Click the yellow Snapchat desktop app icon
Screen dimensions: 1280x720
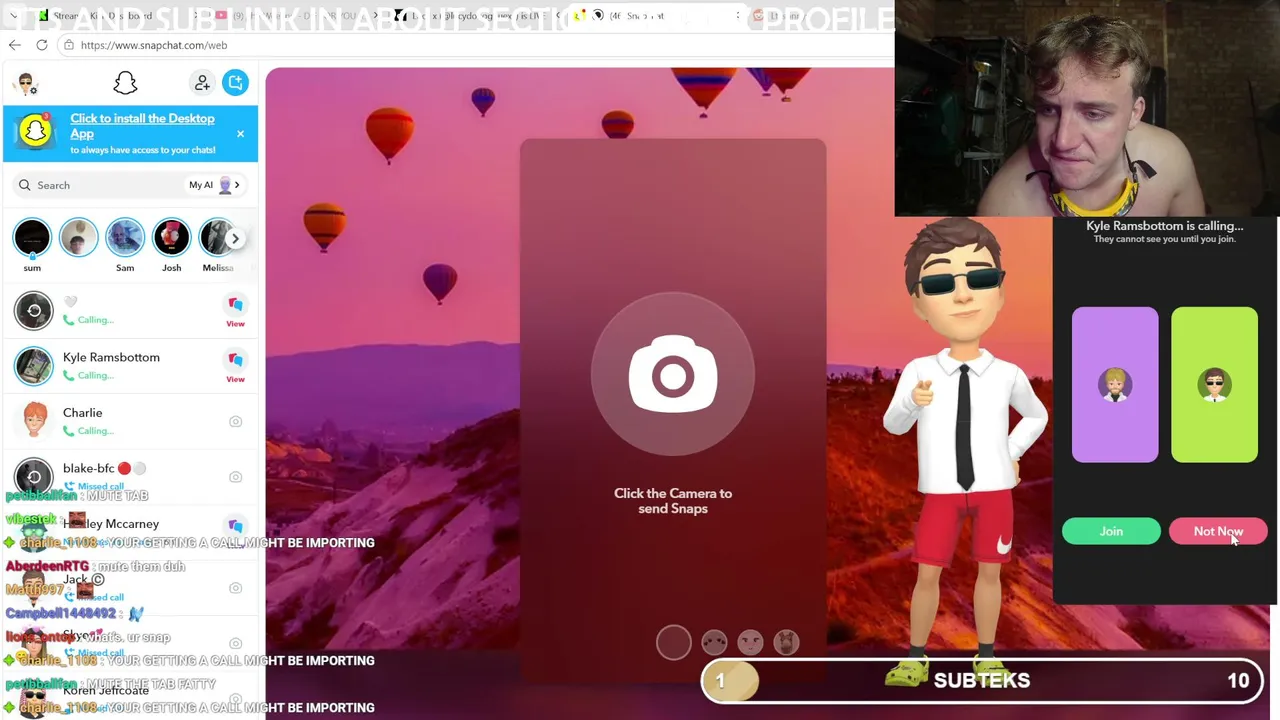pyautogui.click(x=36, y=132)
